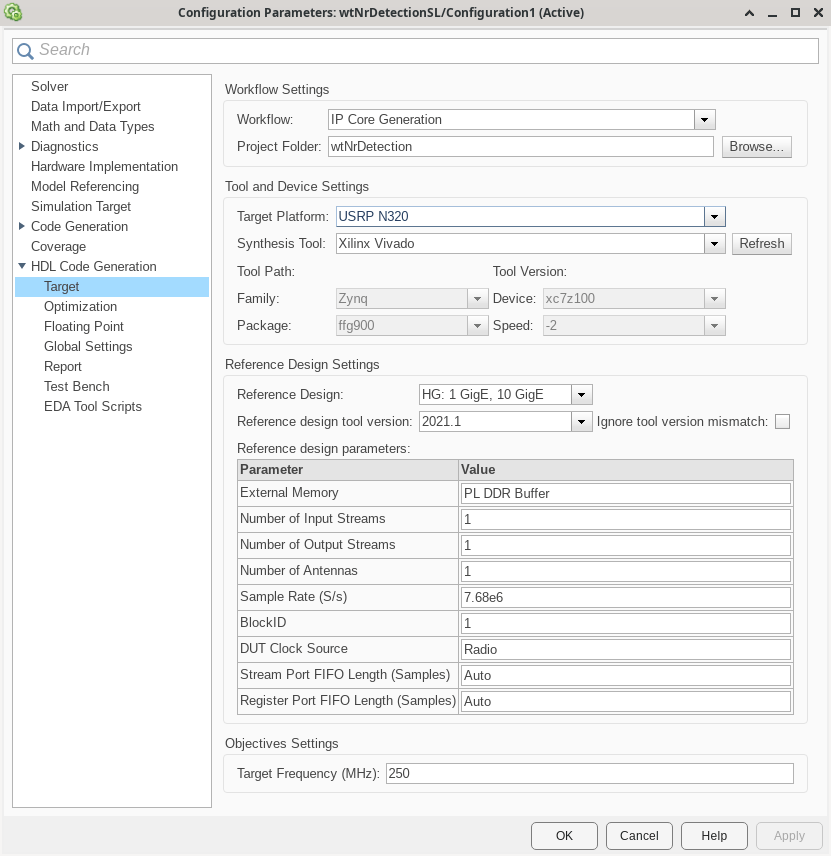831x856 pixels.
Task: Click the Project Folder text field
Action: coord(520,147)
